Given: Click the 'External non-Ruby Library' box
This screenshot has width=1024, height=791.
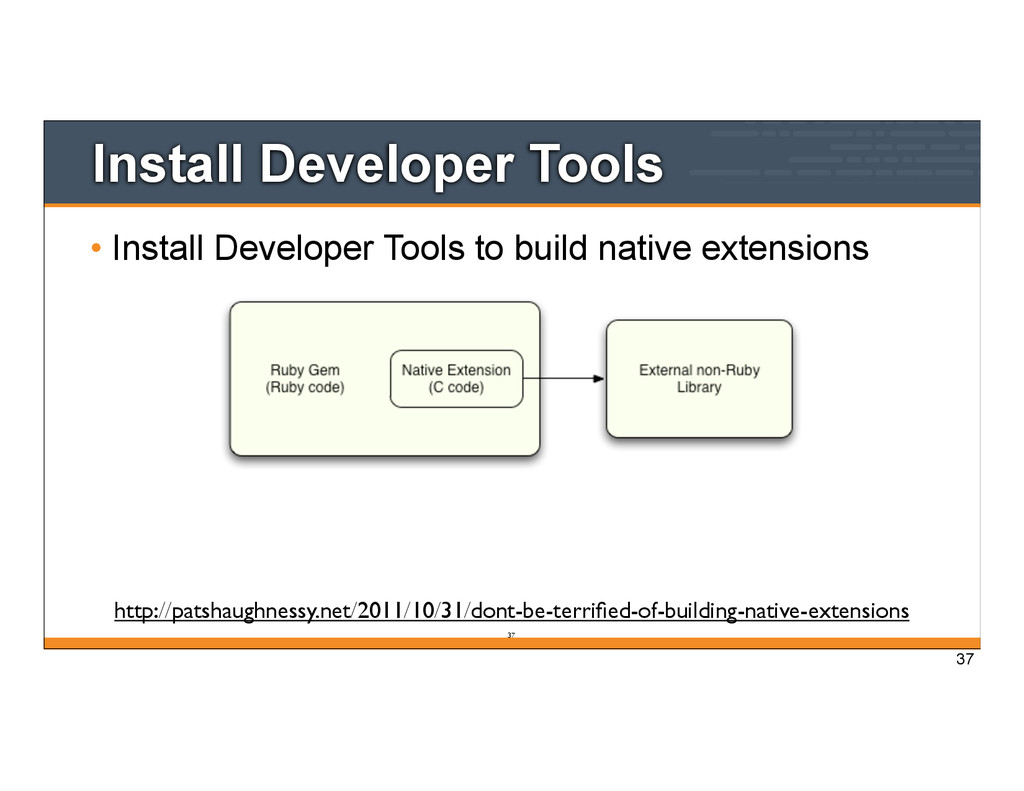Looking at the screenshot, I should pos(699,379).
